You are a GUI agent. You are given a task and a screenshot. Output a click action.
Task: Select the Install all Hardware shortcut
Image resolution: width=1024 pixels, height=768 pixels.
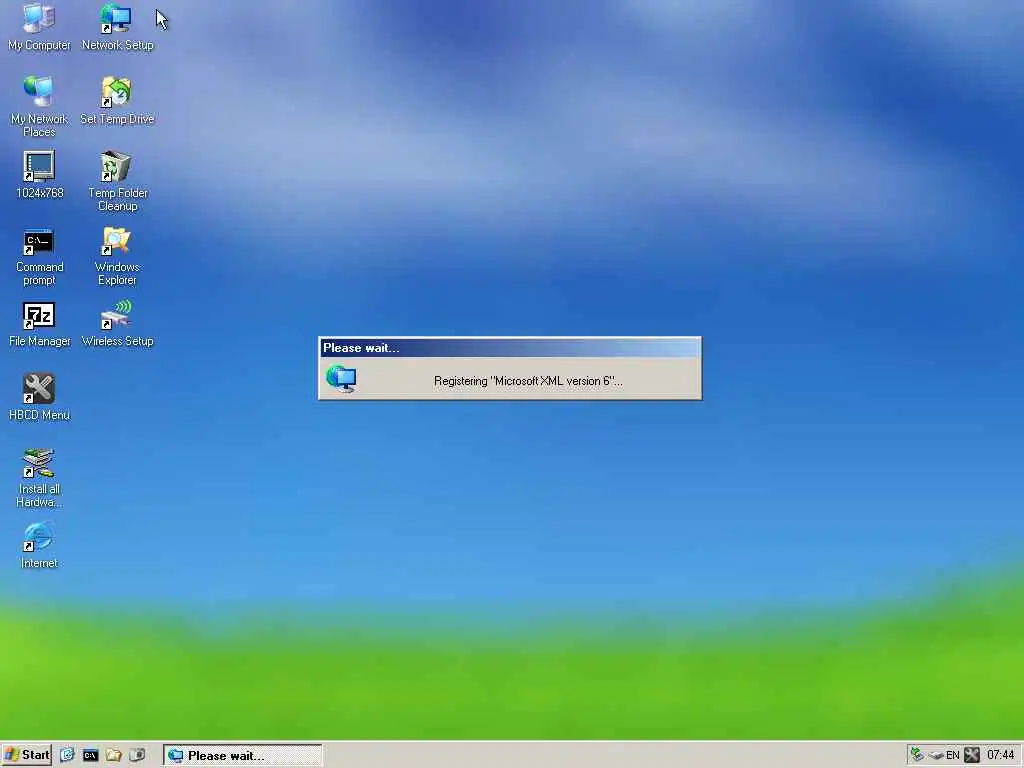[39, 477]
